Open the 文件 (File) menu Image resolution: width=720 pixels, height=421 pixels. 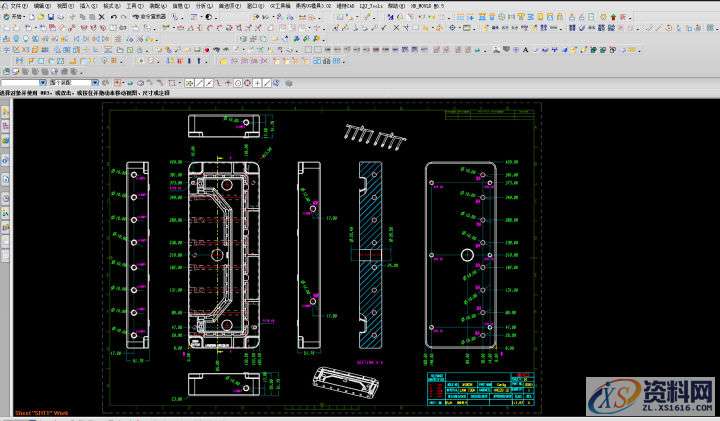click(17, 5)
